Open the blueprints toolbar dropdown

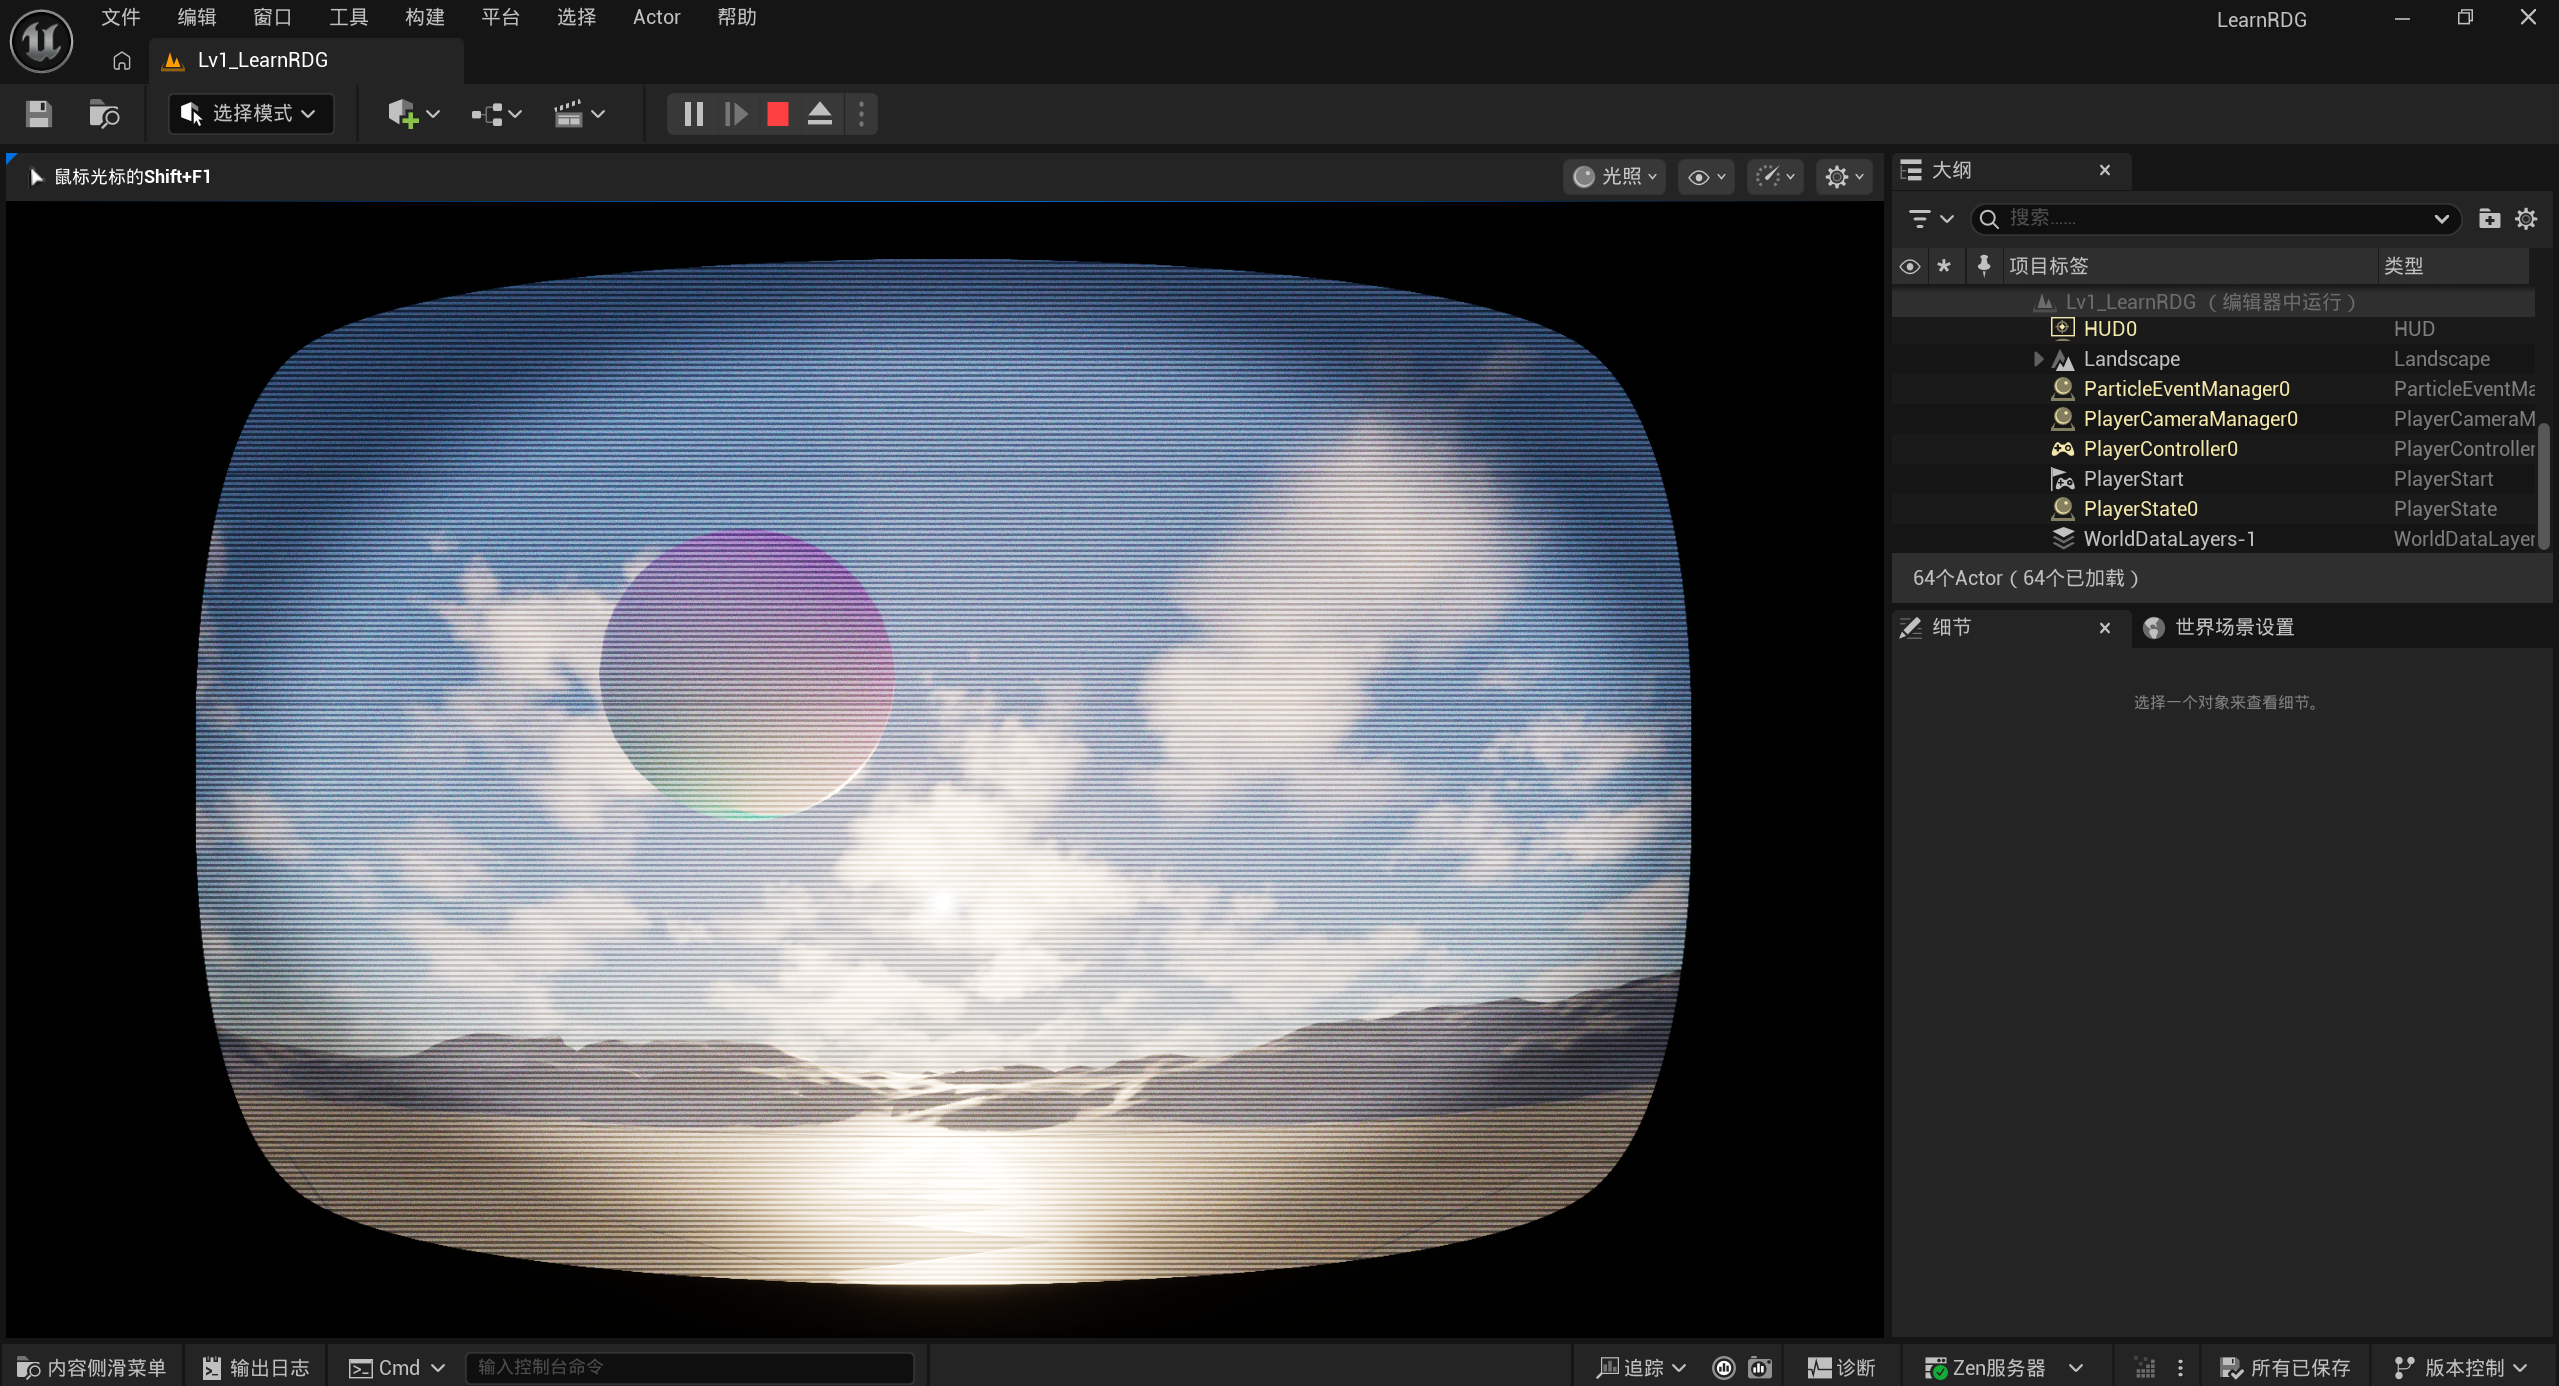pyautogui.click(x=496, y=114)
